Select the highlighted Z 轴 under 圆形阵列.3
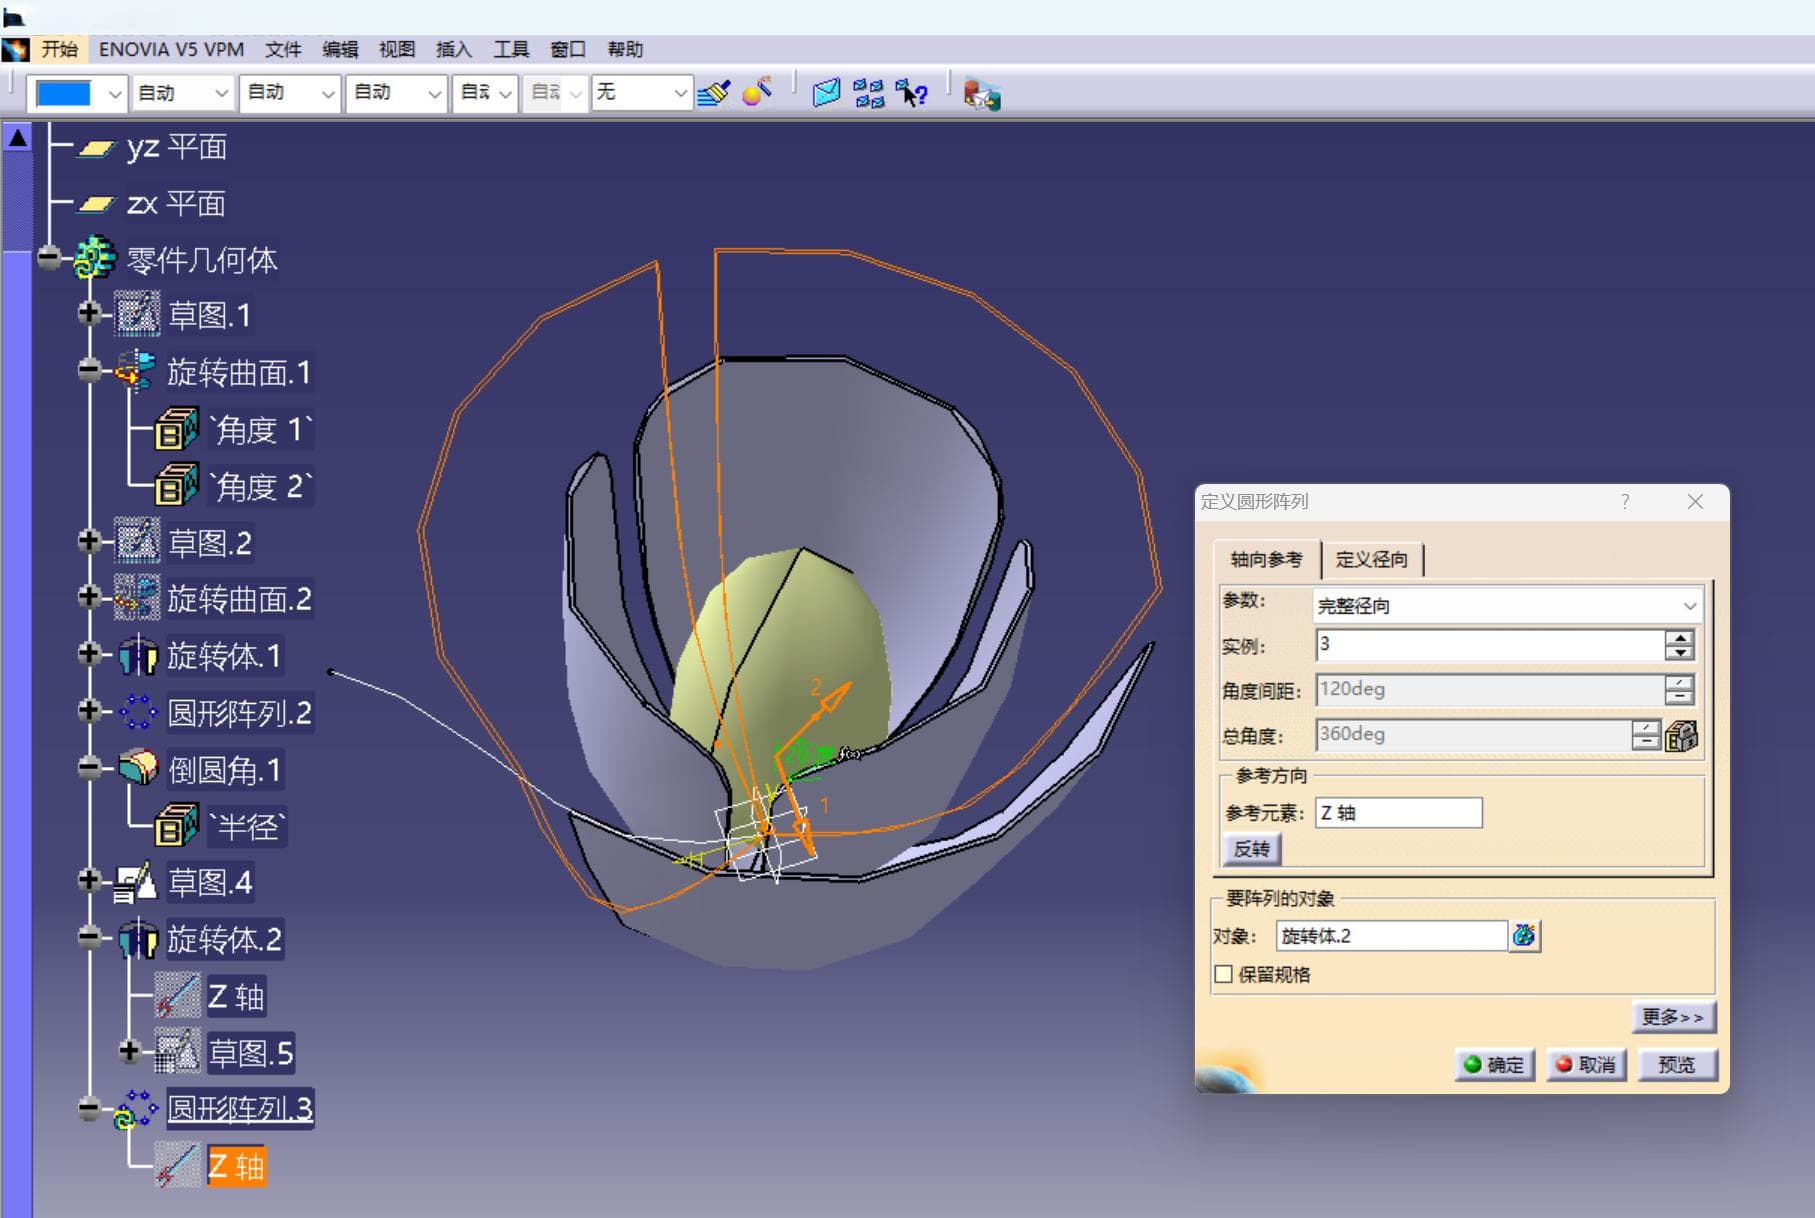This screenshot has width=1815, height=1218. pos(236,1166)
